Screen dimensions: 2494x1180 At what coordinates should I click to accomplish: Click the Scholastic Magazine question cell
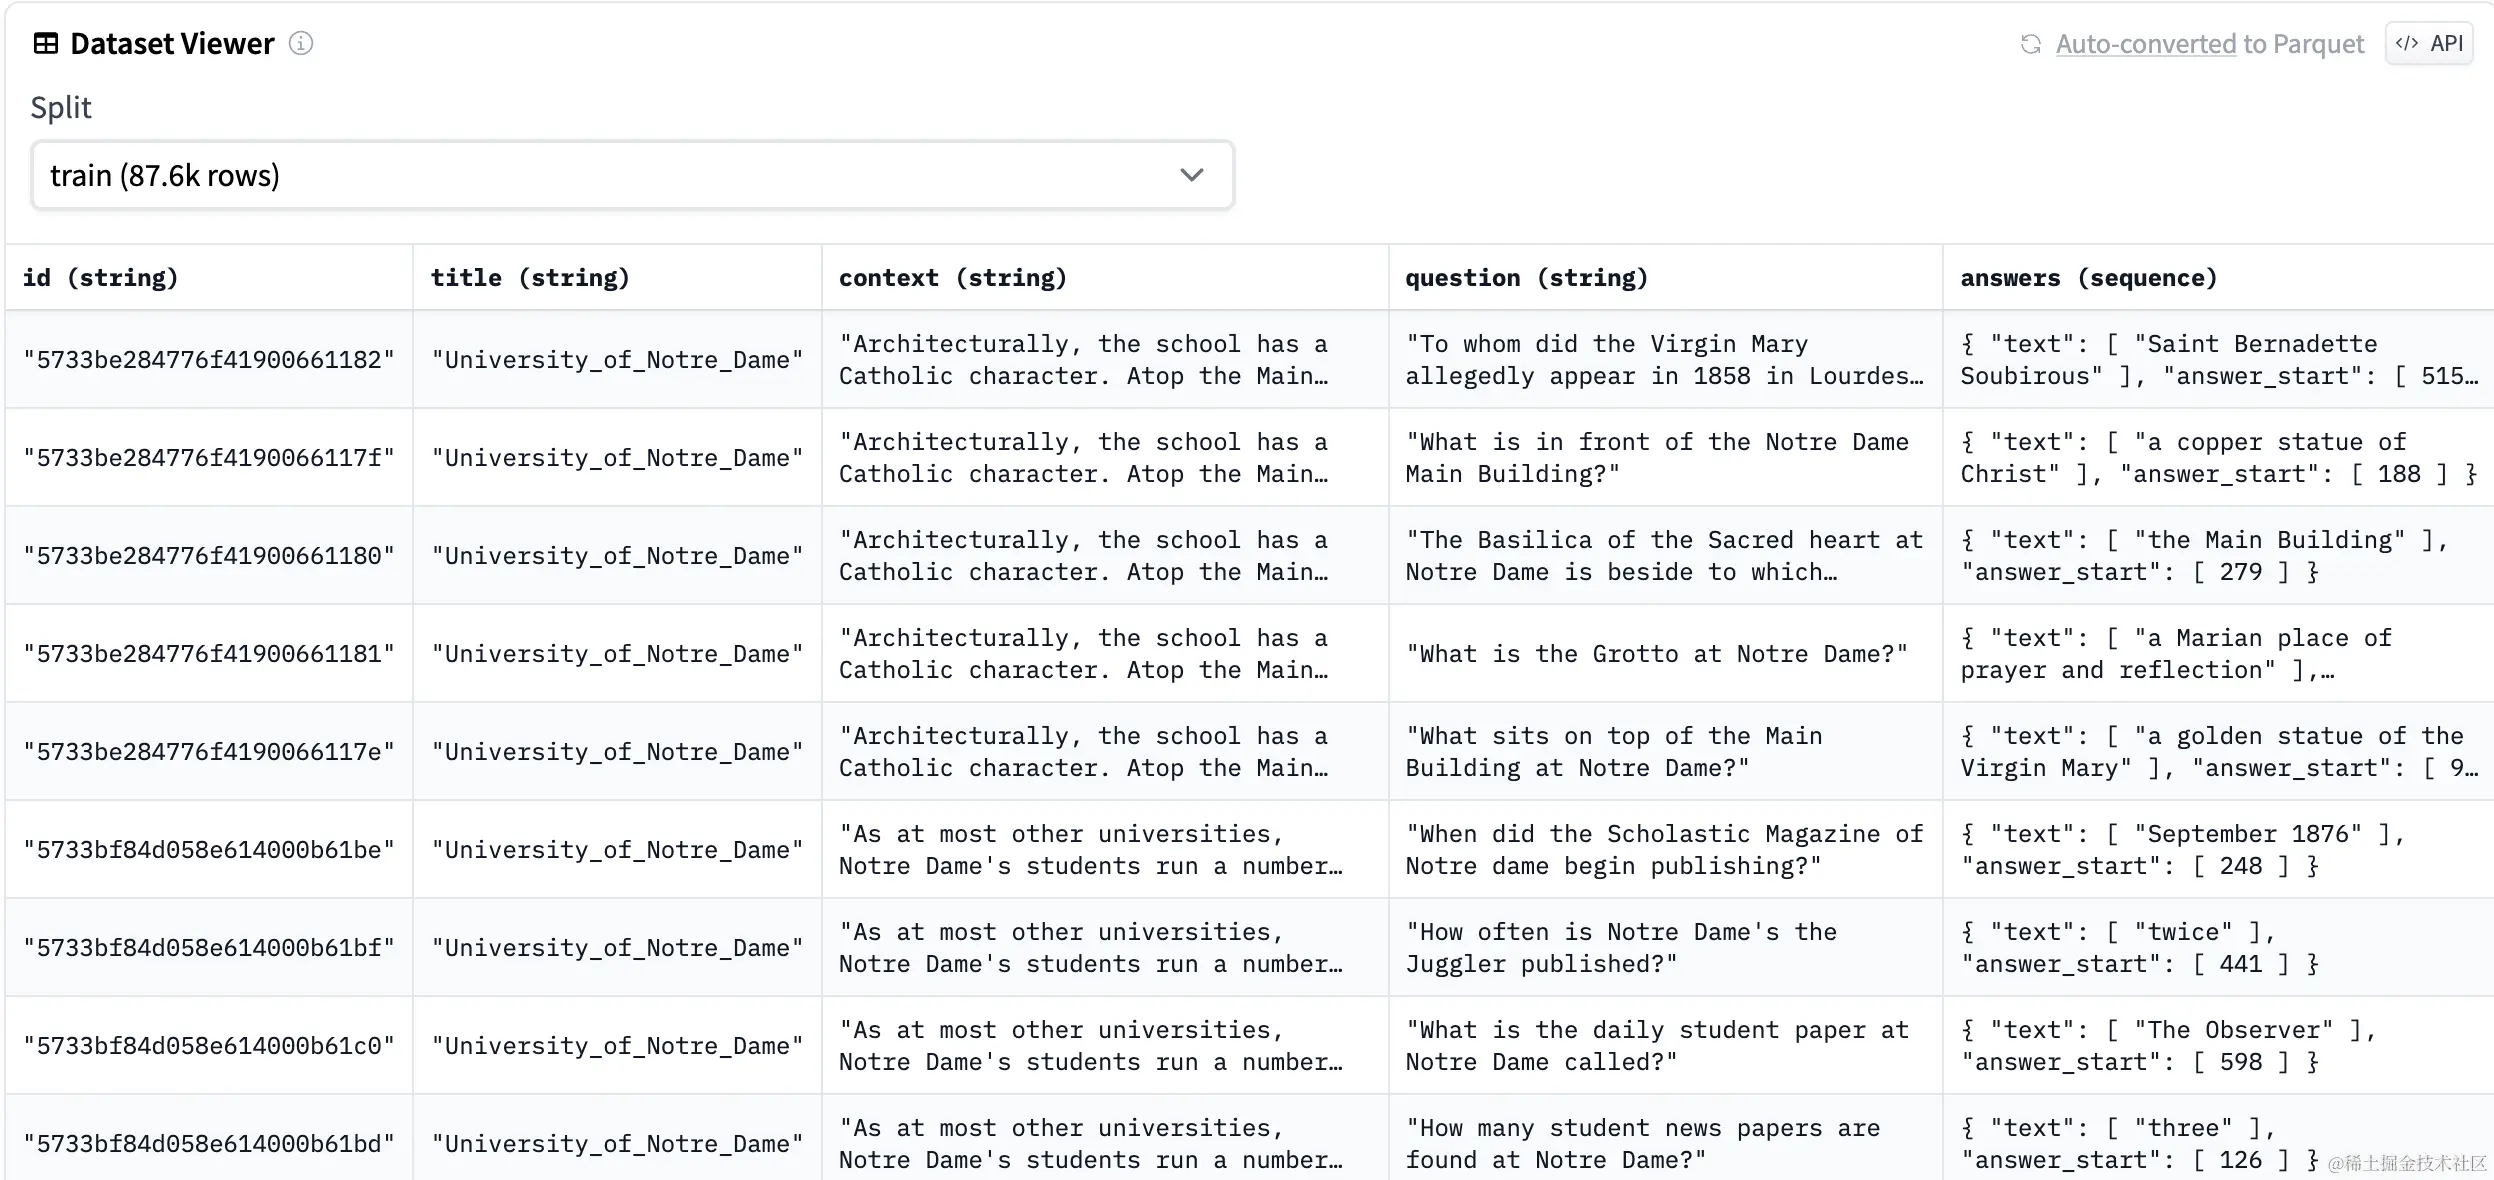[x=1663, y=850]
